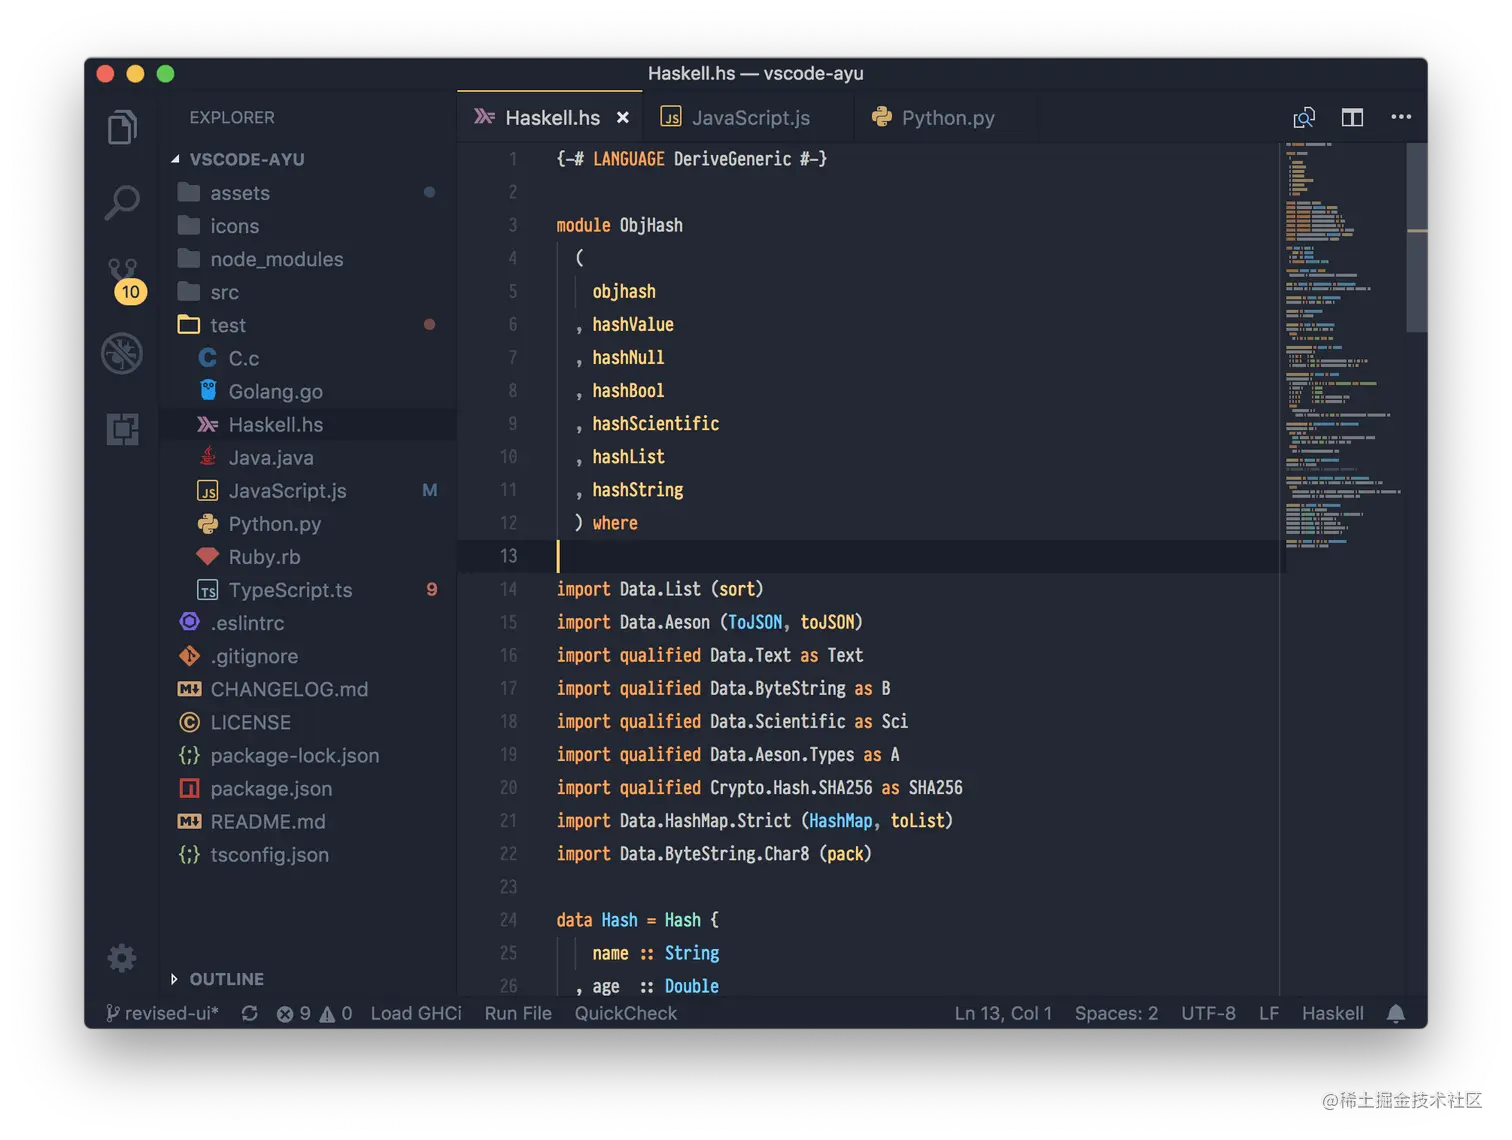Click the Synchronize Changes icon in status bar
Viewport: 1512px width, 1140px height.
[x=250, y=1013]
